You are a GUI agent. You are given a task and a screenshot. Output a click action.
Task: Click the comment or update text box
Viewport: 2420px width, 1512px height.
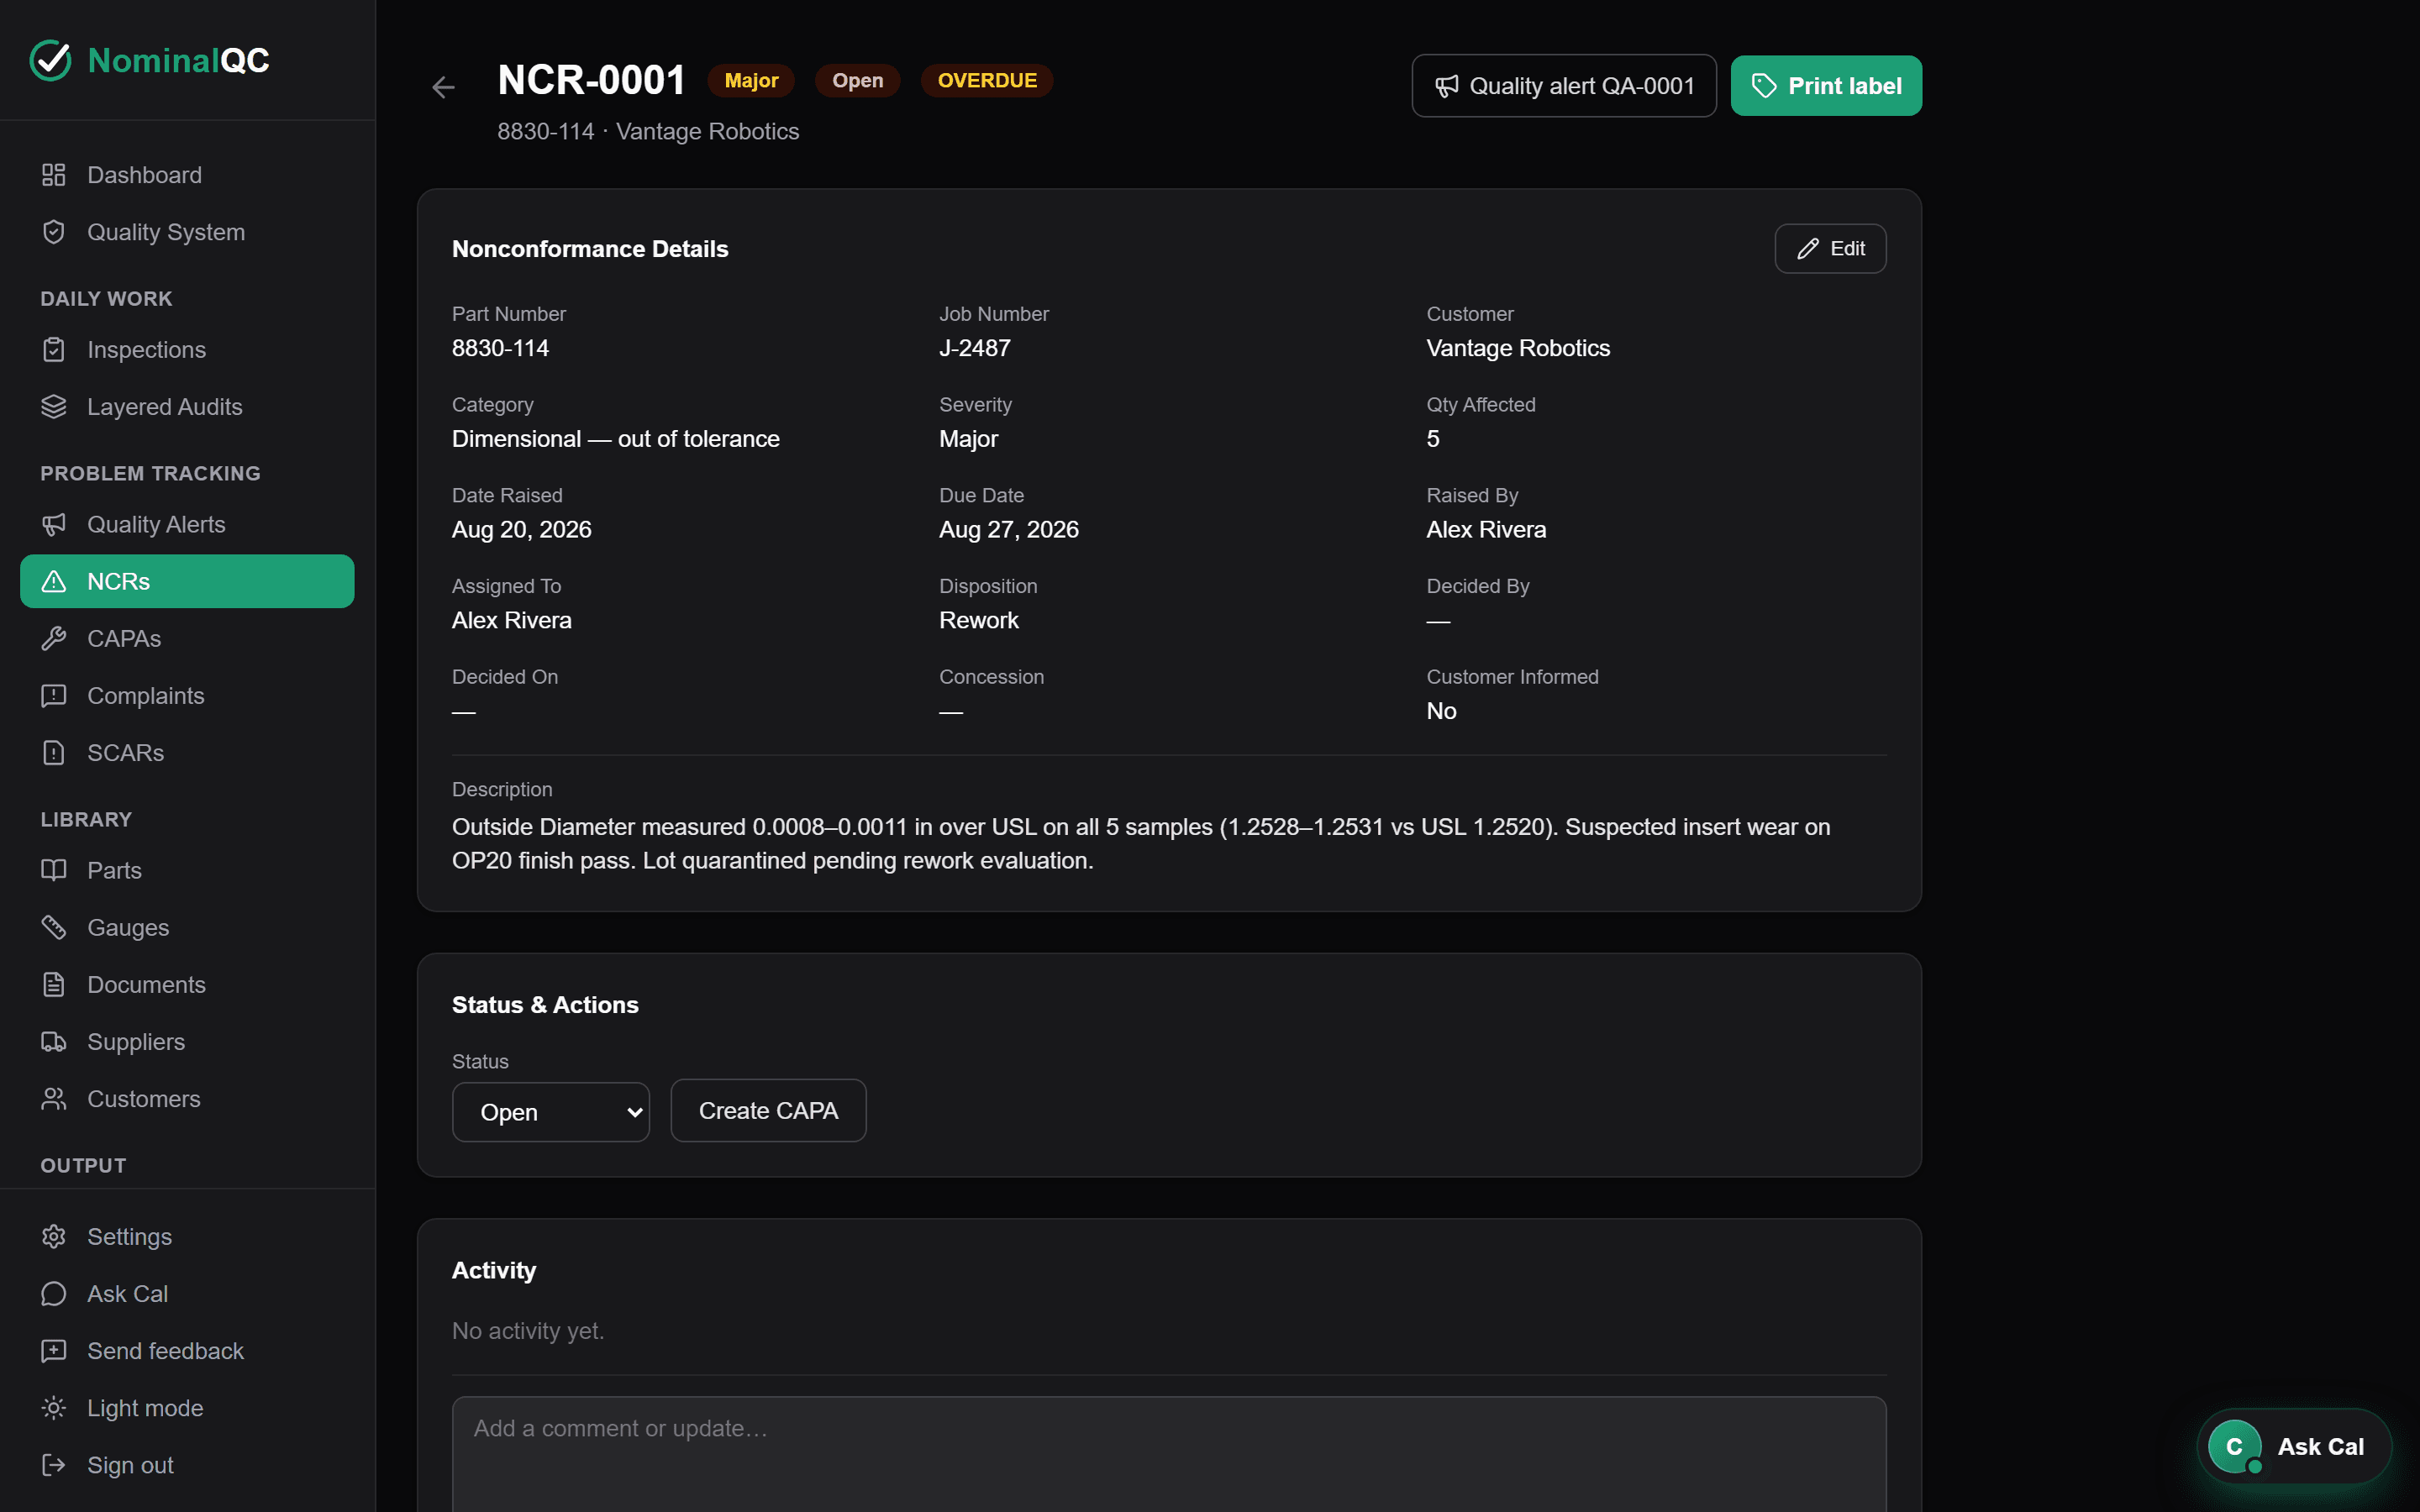1169,1454
